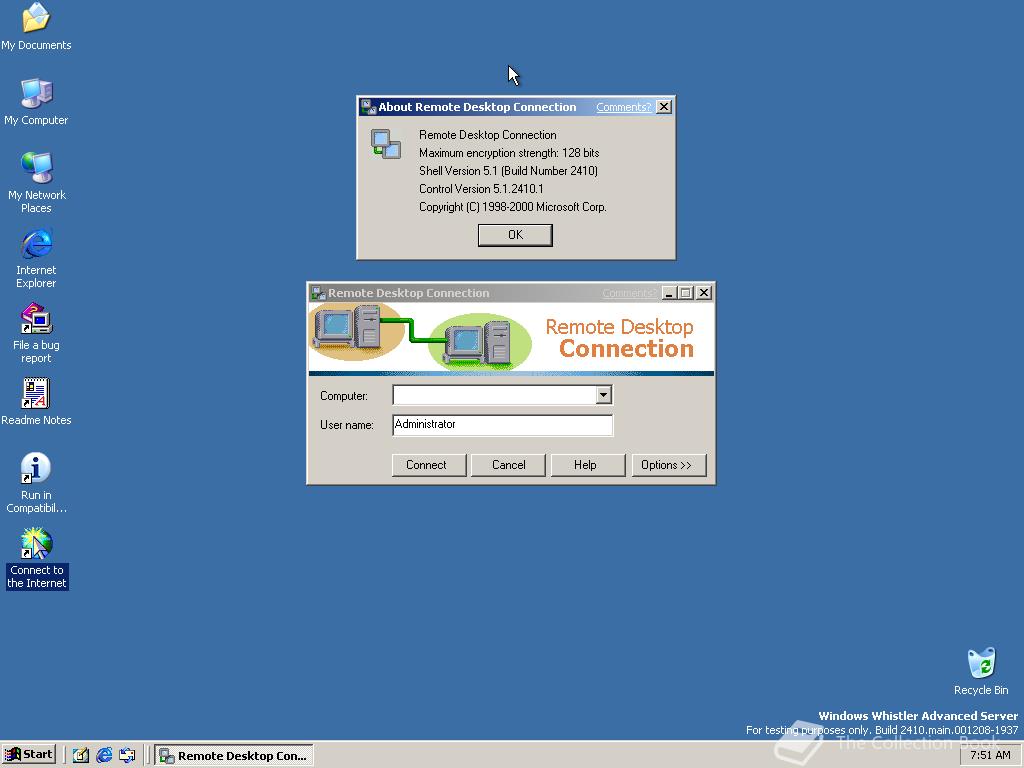Image resolution: width=1024 pixels, height=768 pixels.
Task: Click the Connect button
Action: pos(429,465)
